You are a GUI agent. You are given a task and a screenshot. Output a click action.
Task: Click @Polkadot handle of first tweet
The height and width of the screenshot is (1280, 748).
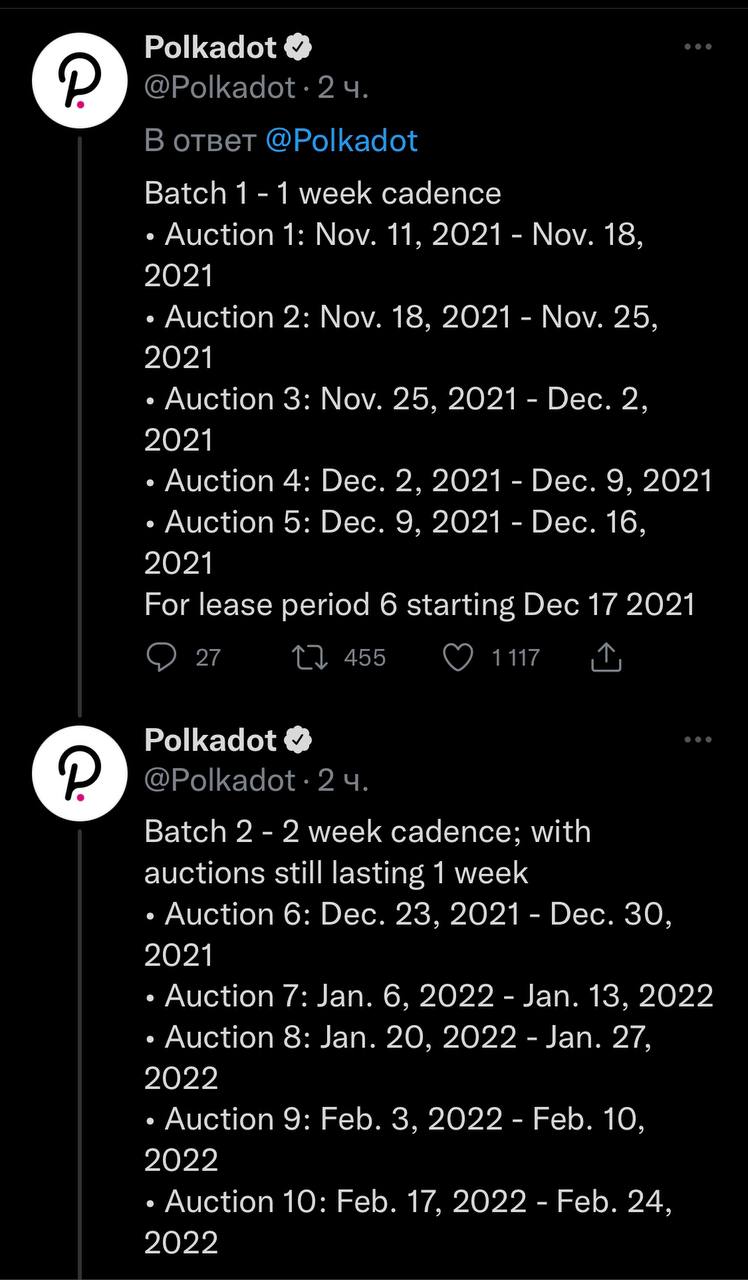(x=220, y=88)
